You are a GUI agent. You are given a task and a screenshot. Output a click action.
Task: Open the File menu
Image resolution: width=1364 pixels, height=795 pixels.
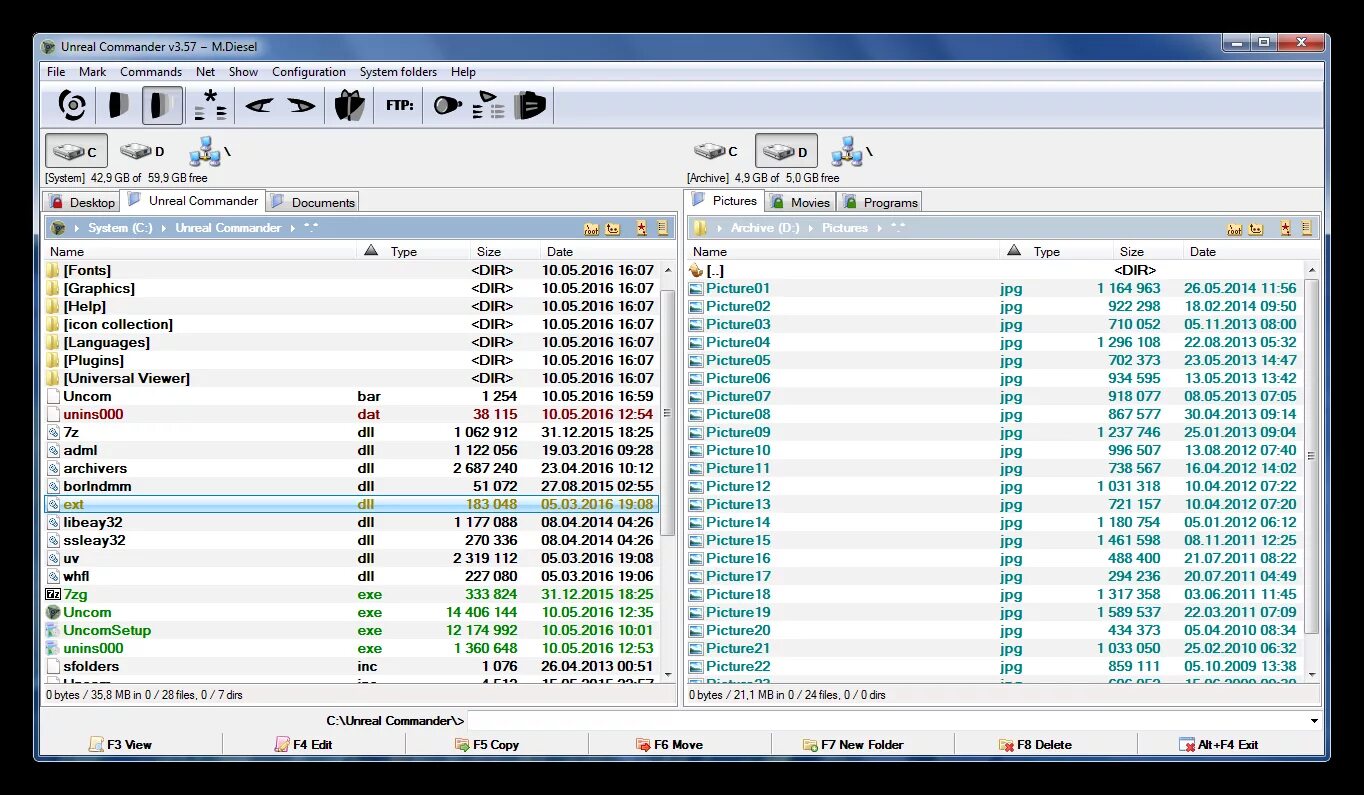point(56,72)
